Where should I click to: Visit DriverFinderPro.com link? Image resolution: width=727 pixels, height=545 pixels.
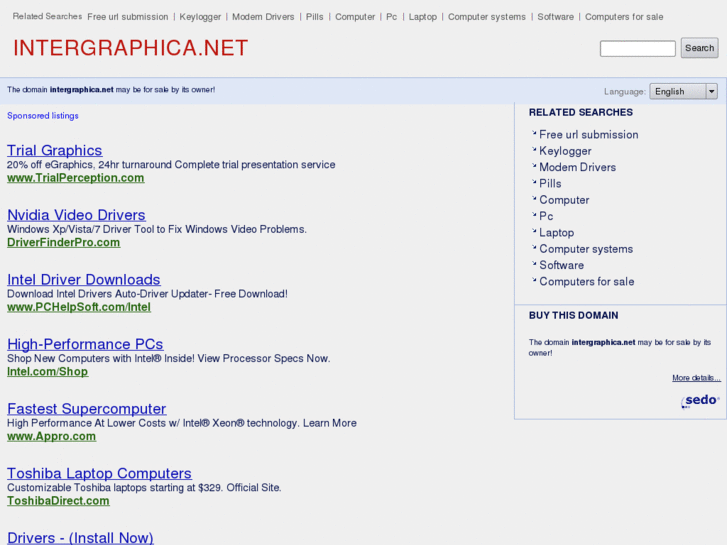tap(64, 243)
